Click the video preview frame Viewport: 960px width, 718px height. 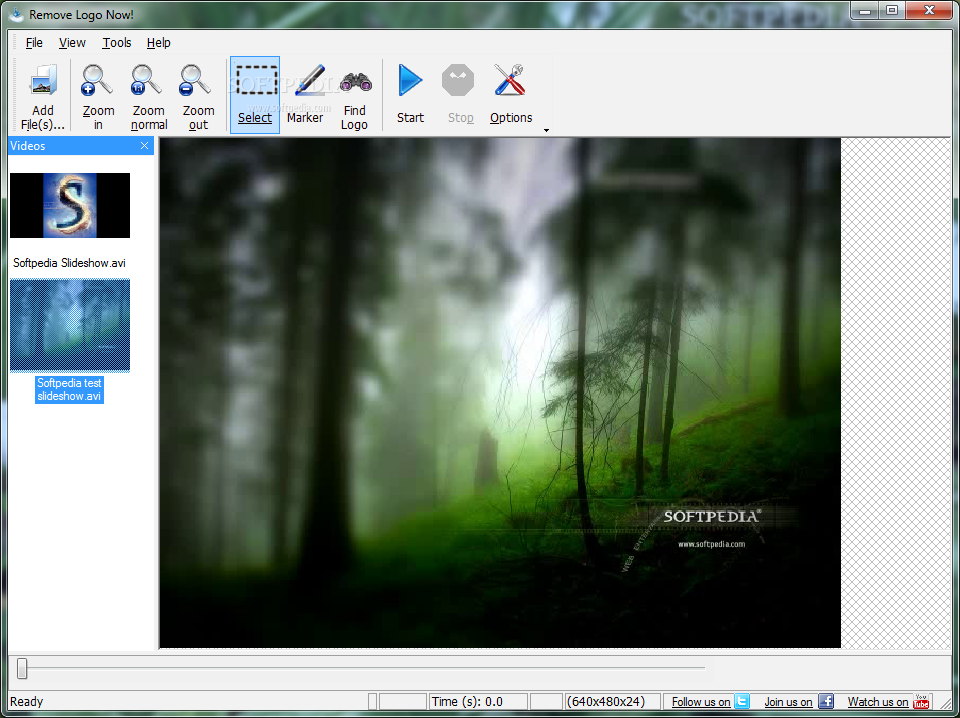pyautogui.click(x=500, y=392)
